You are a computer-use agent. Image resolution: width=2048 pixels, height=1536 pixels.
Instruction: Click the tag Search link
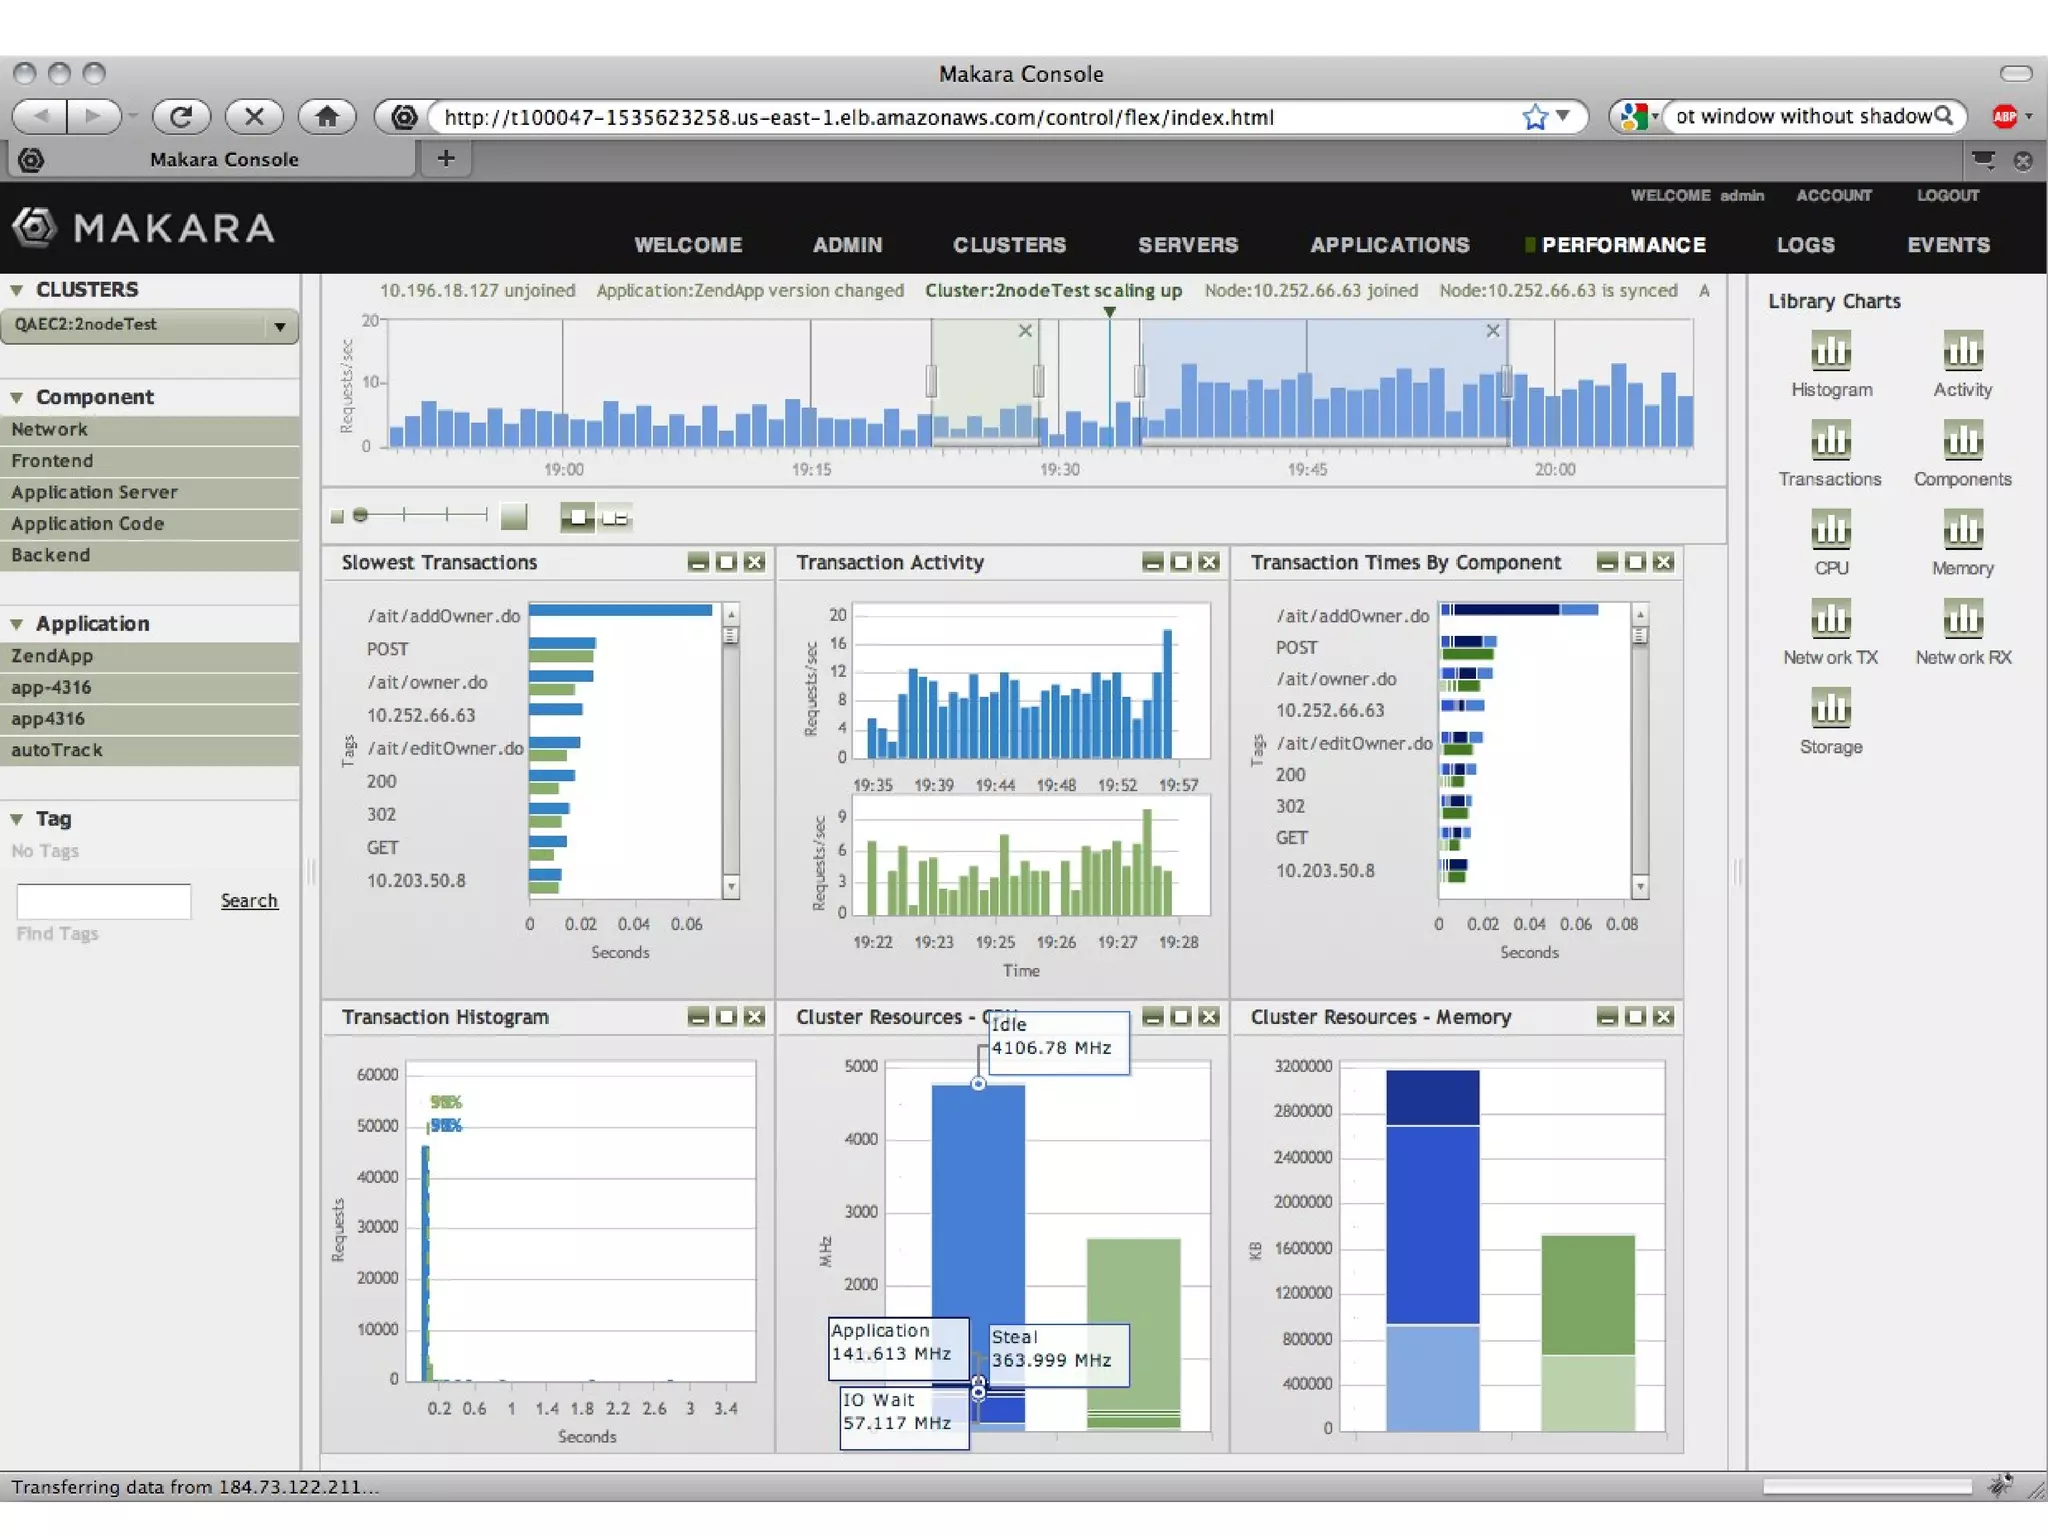pos(249,901)
